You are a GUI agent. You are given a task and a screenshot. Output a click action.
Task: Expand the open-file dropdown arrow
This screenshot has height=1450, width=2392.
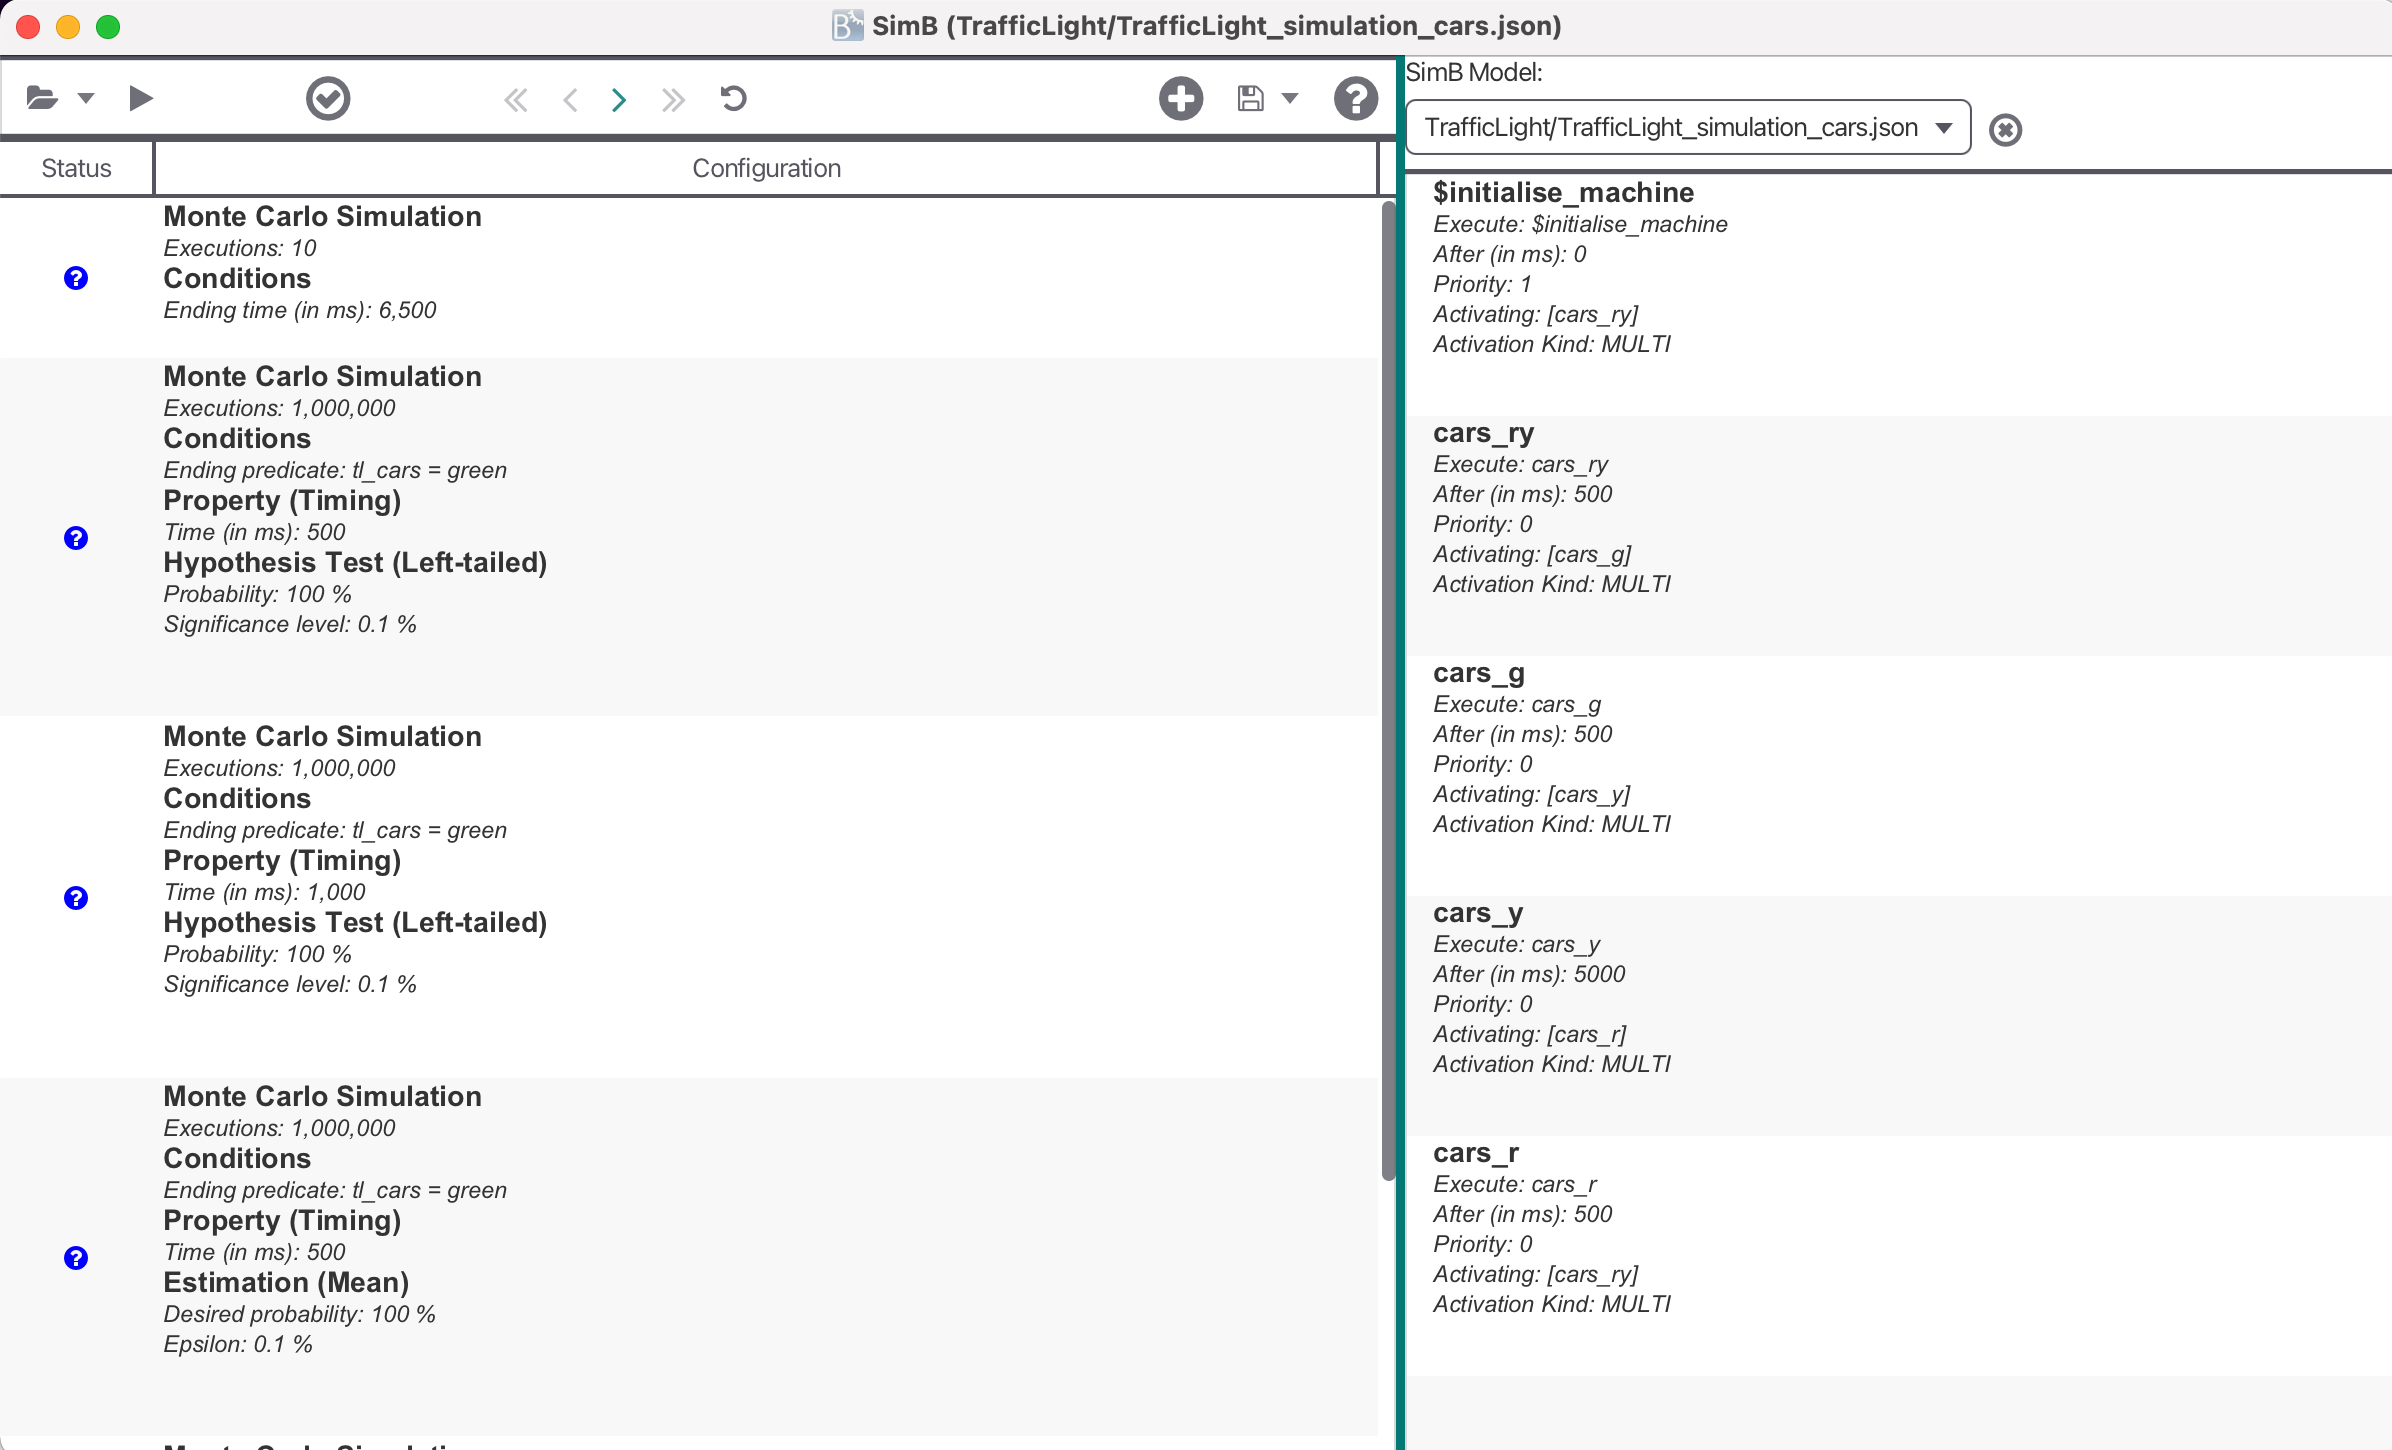(x=86, y=98)
